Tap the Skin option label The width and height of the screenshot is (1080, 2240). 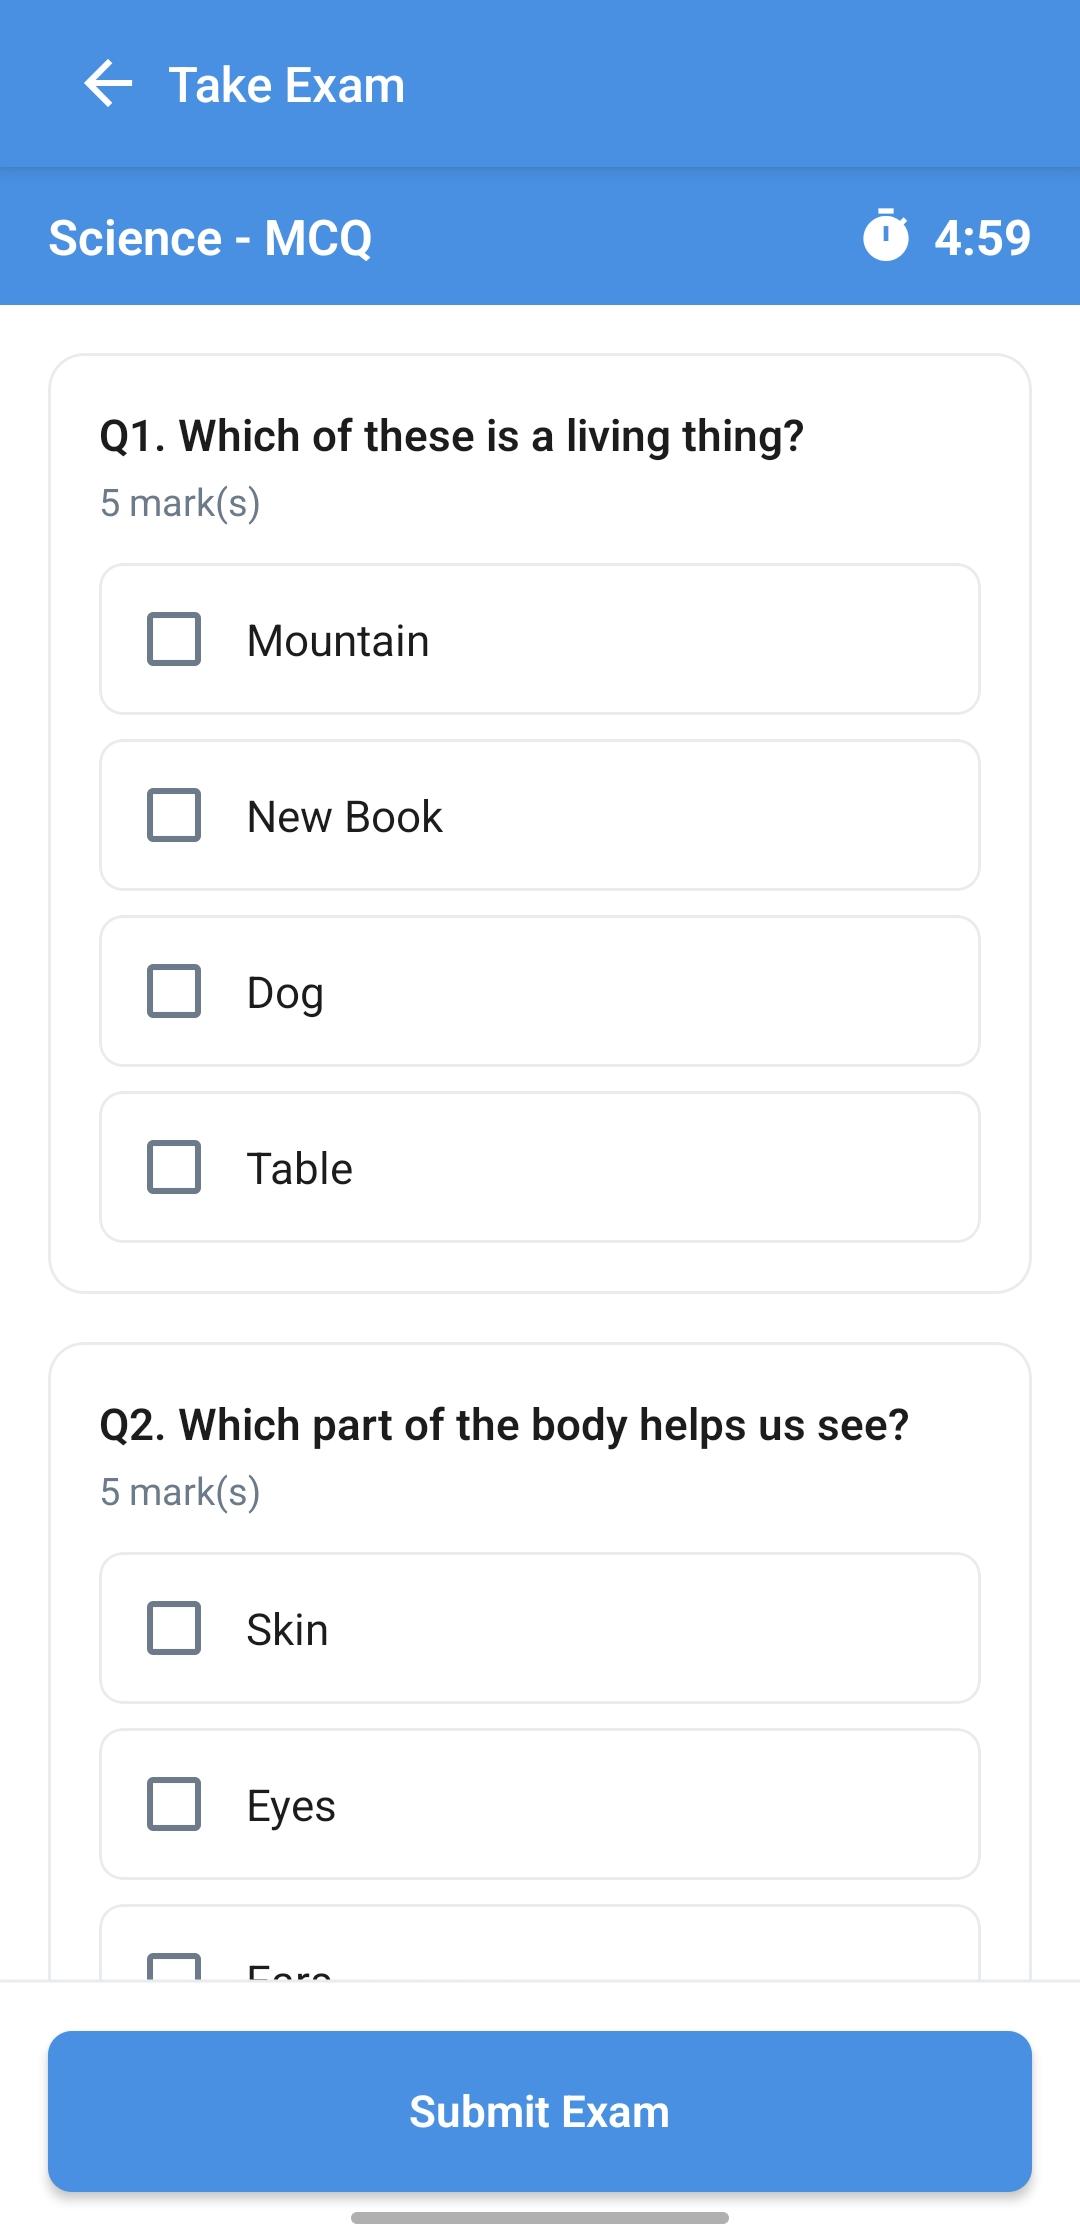[287, 1630]
